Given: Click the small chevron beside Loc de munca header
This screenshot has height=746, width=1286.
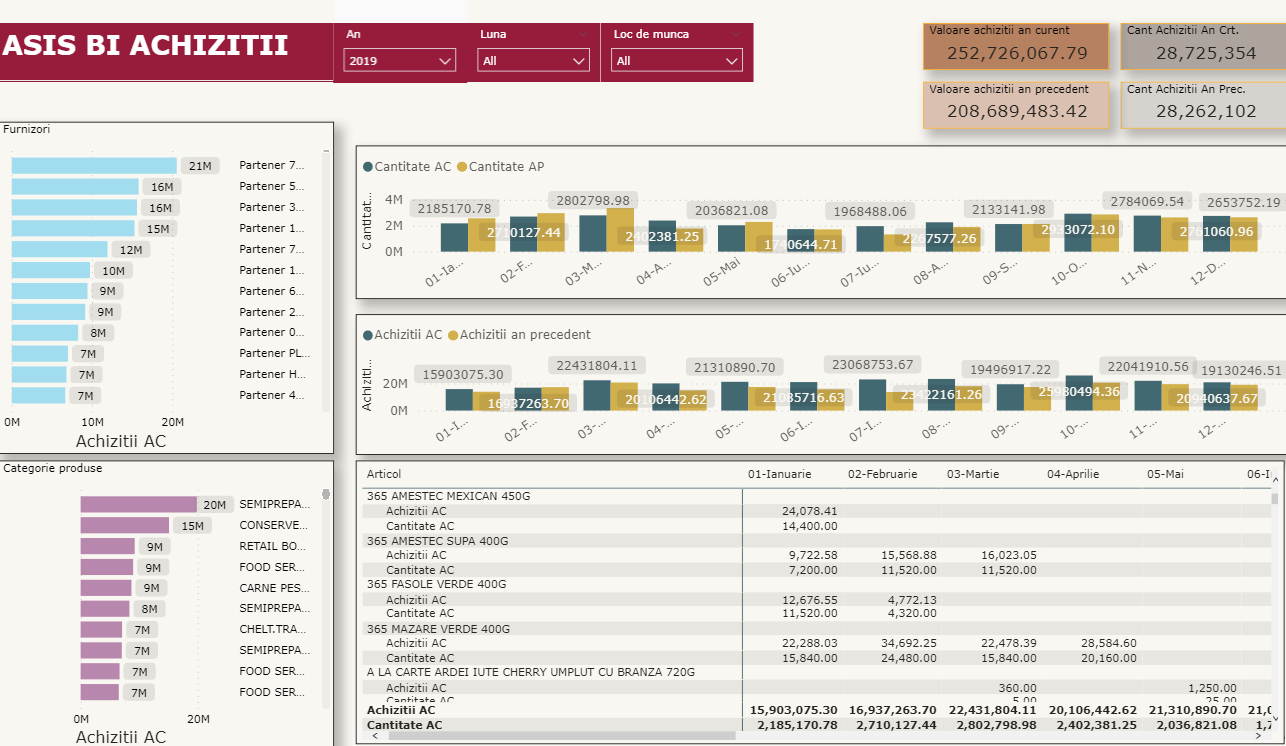Looking at the screenshot, I should (736, 35).
